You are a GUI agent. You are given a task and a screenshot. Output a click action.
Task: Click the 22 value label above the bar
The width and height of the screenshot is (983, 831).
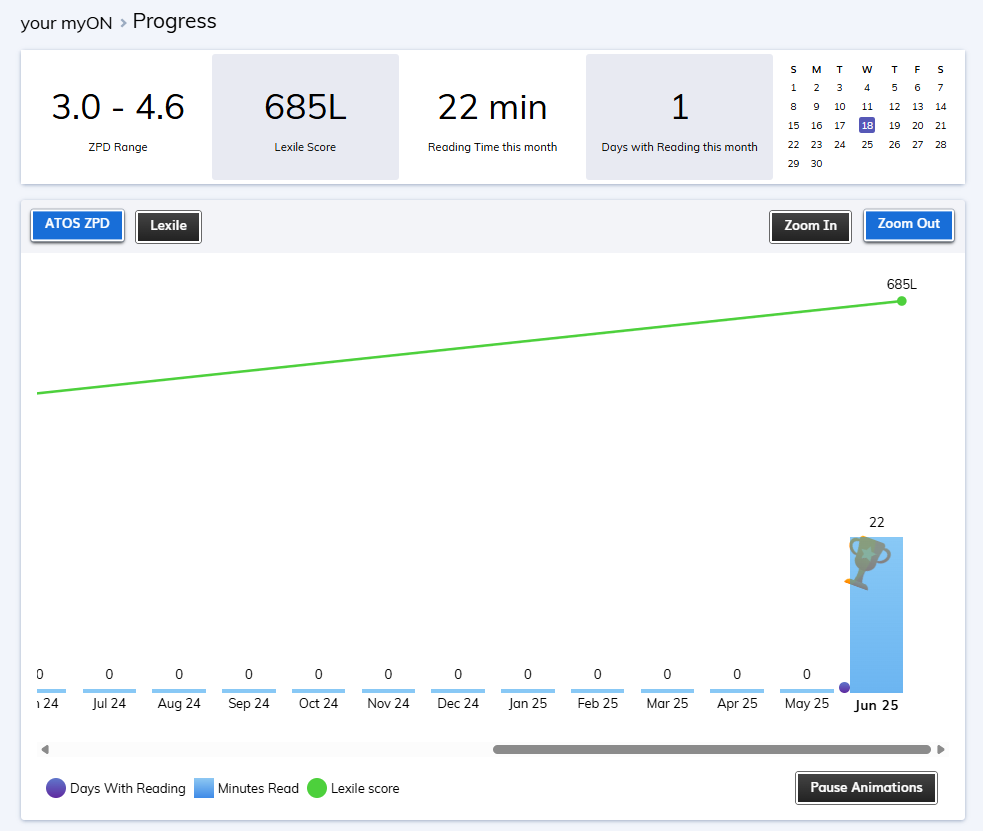coord(876,522)
